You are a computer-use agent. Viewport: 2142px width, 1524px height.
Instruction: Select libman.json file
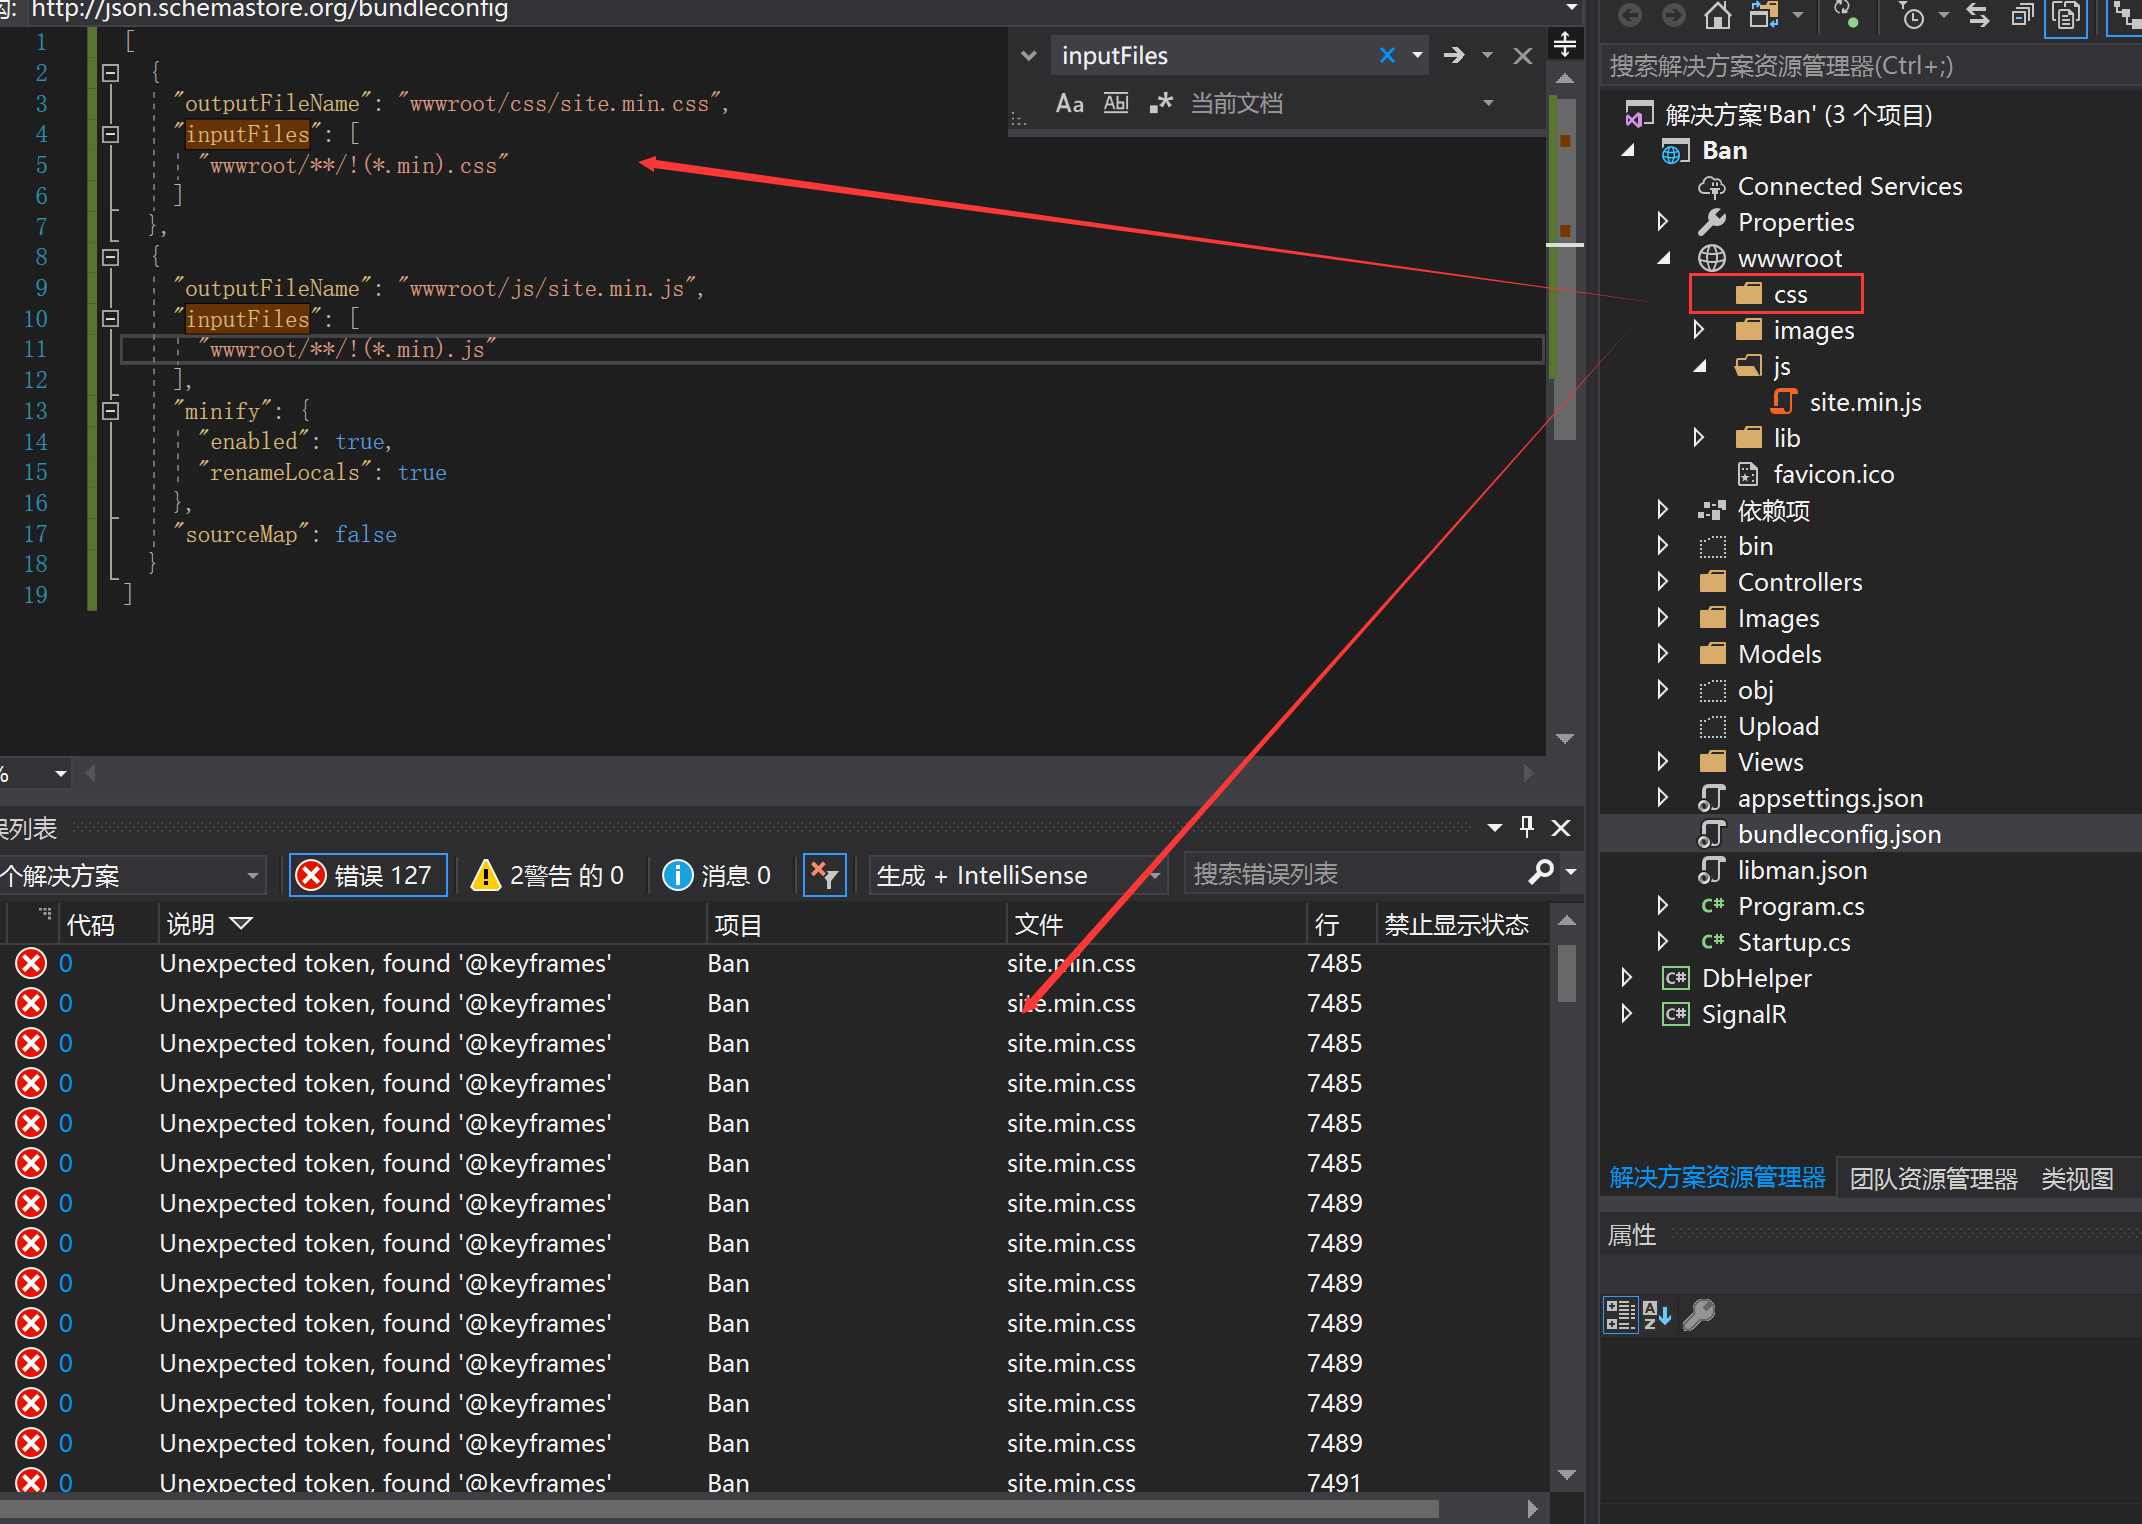pyautogui.click(x=1802, y=870)
